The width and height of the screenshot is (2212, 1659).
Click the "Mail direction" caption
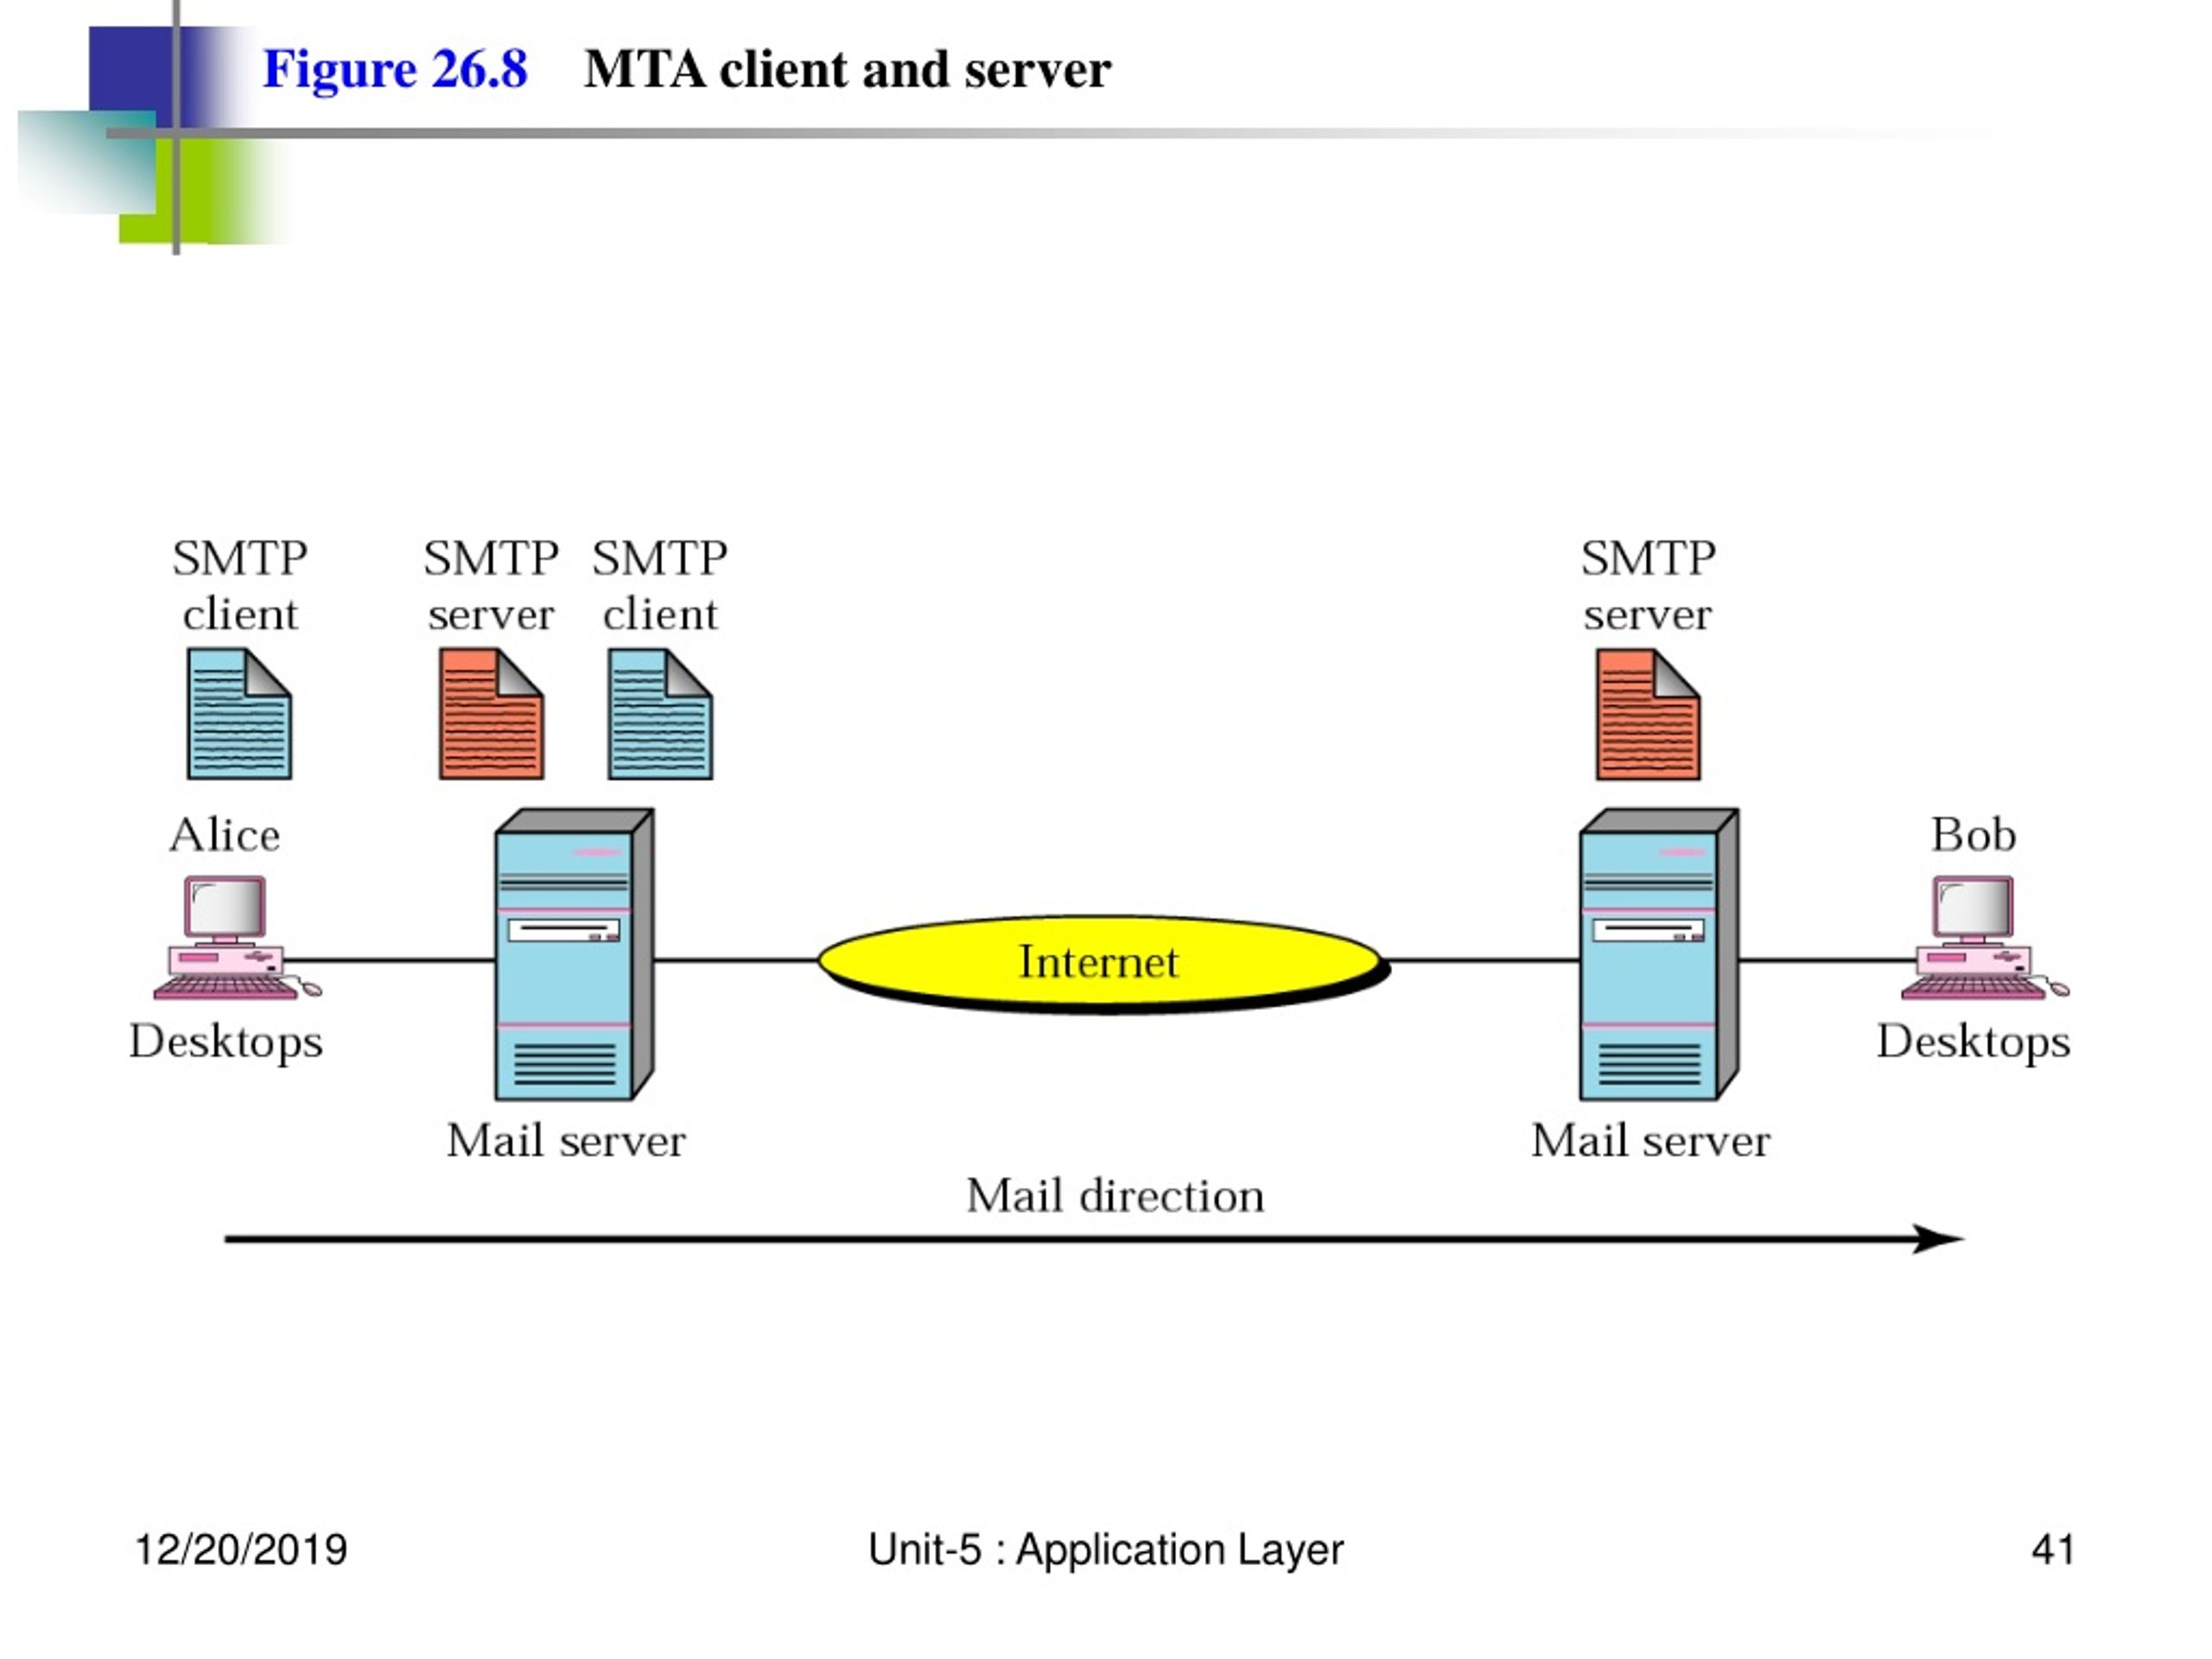[1115, 1195]
